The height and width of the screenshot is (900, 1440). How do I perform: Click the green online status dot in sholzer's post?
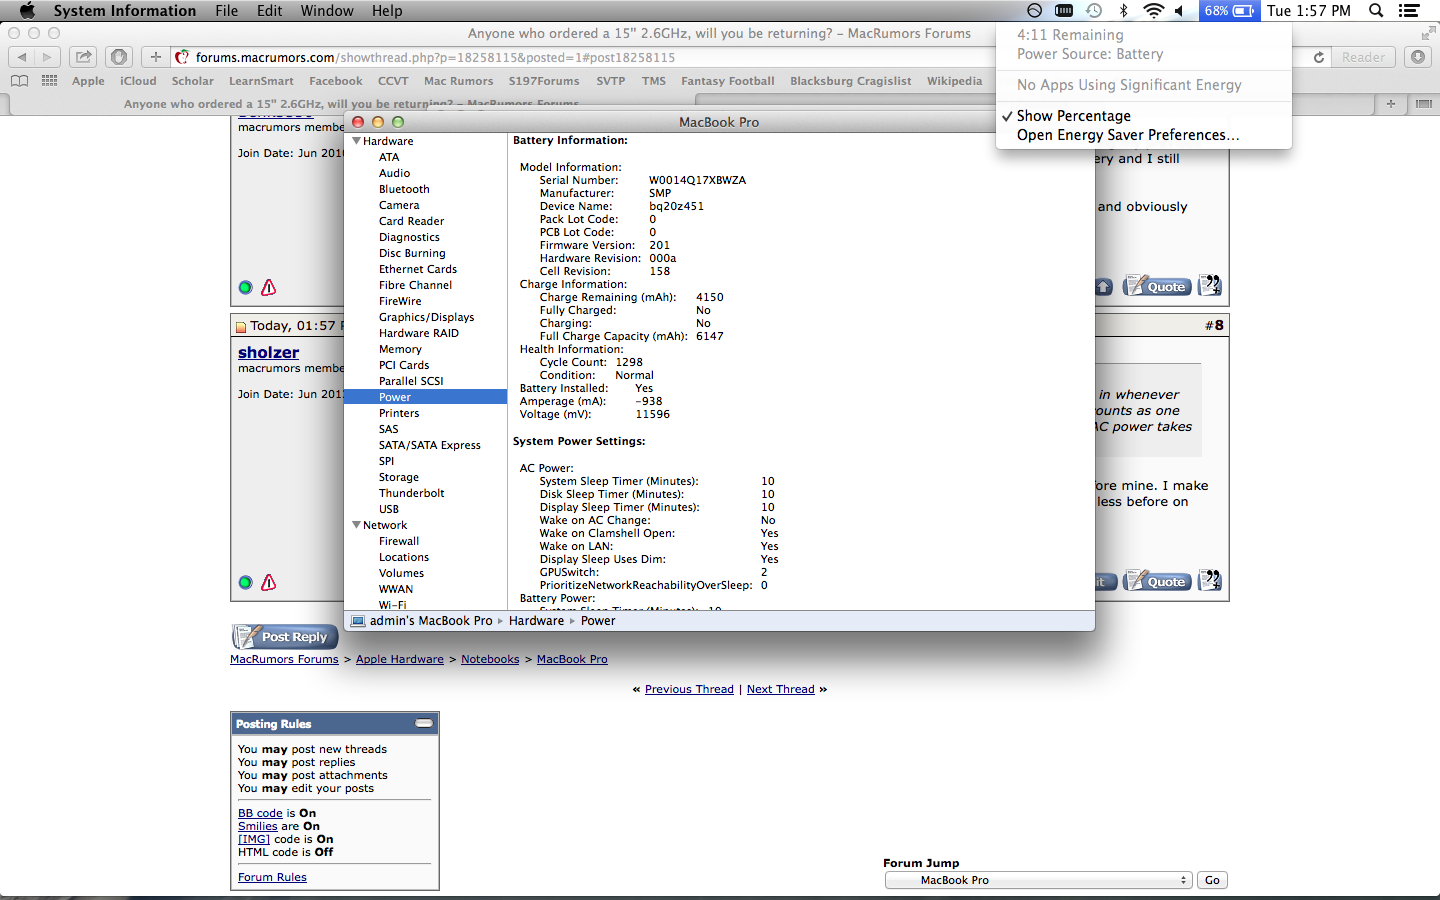point(246,582)
